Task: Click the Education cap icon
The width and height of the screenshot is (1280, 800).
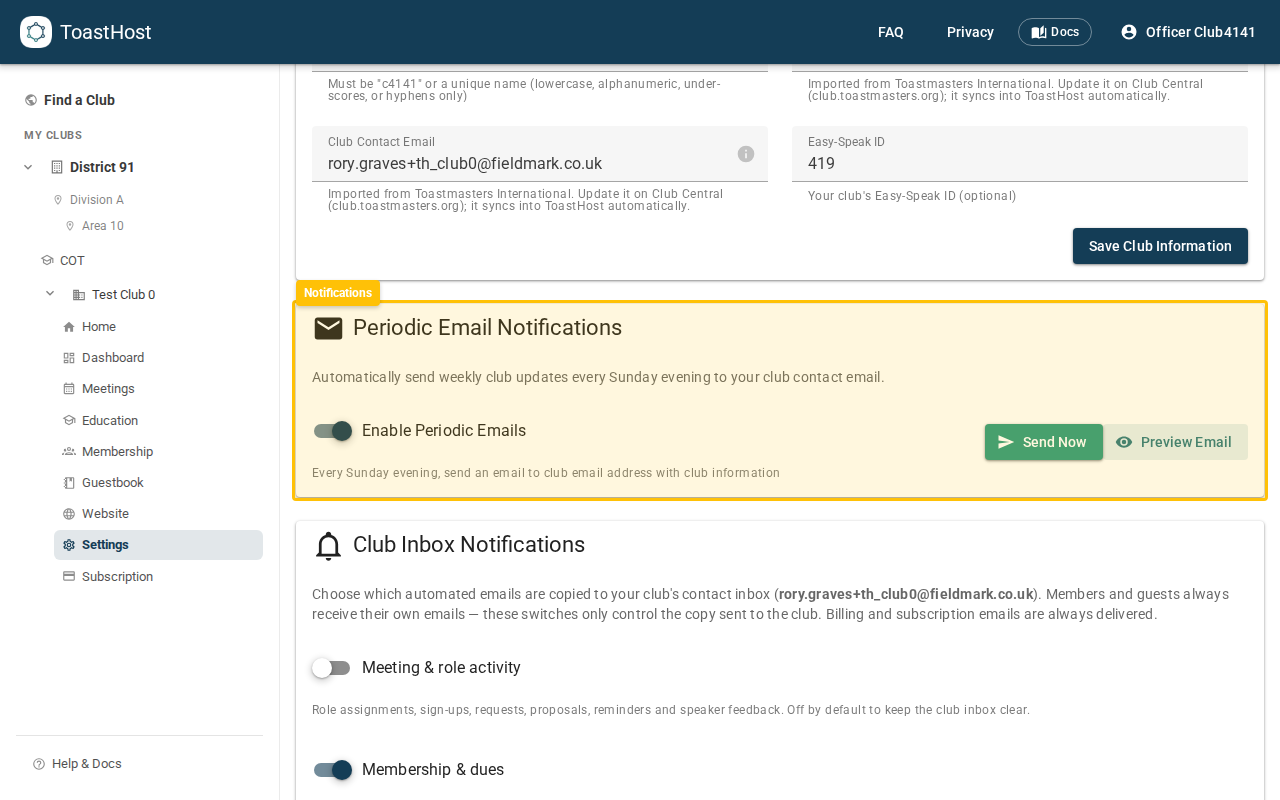Action: click(x=69, y=420)
